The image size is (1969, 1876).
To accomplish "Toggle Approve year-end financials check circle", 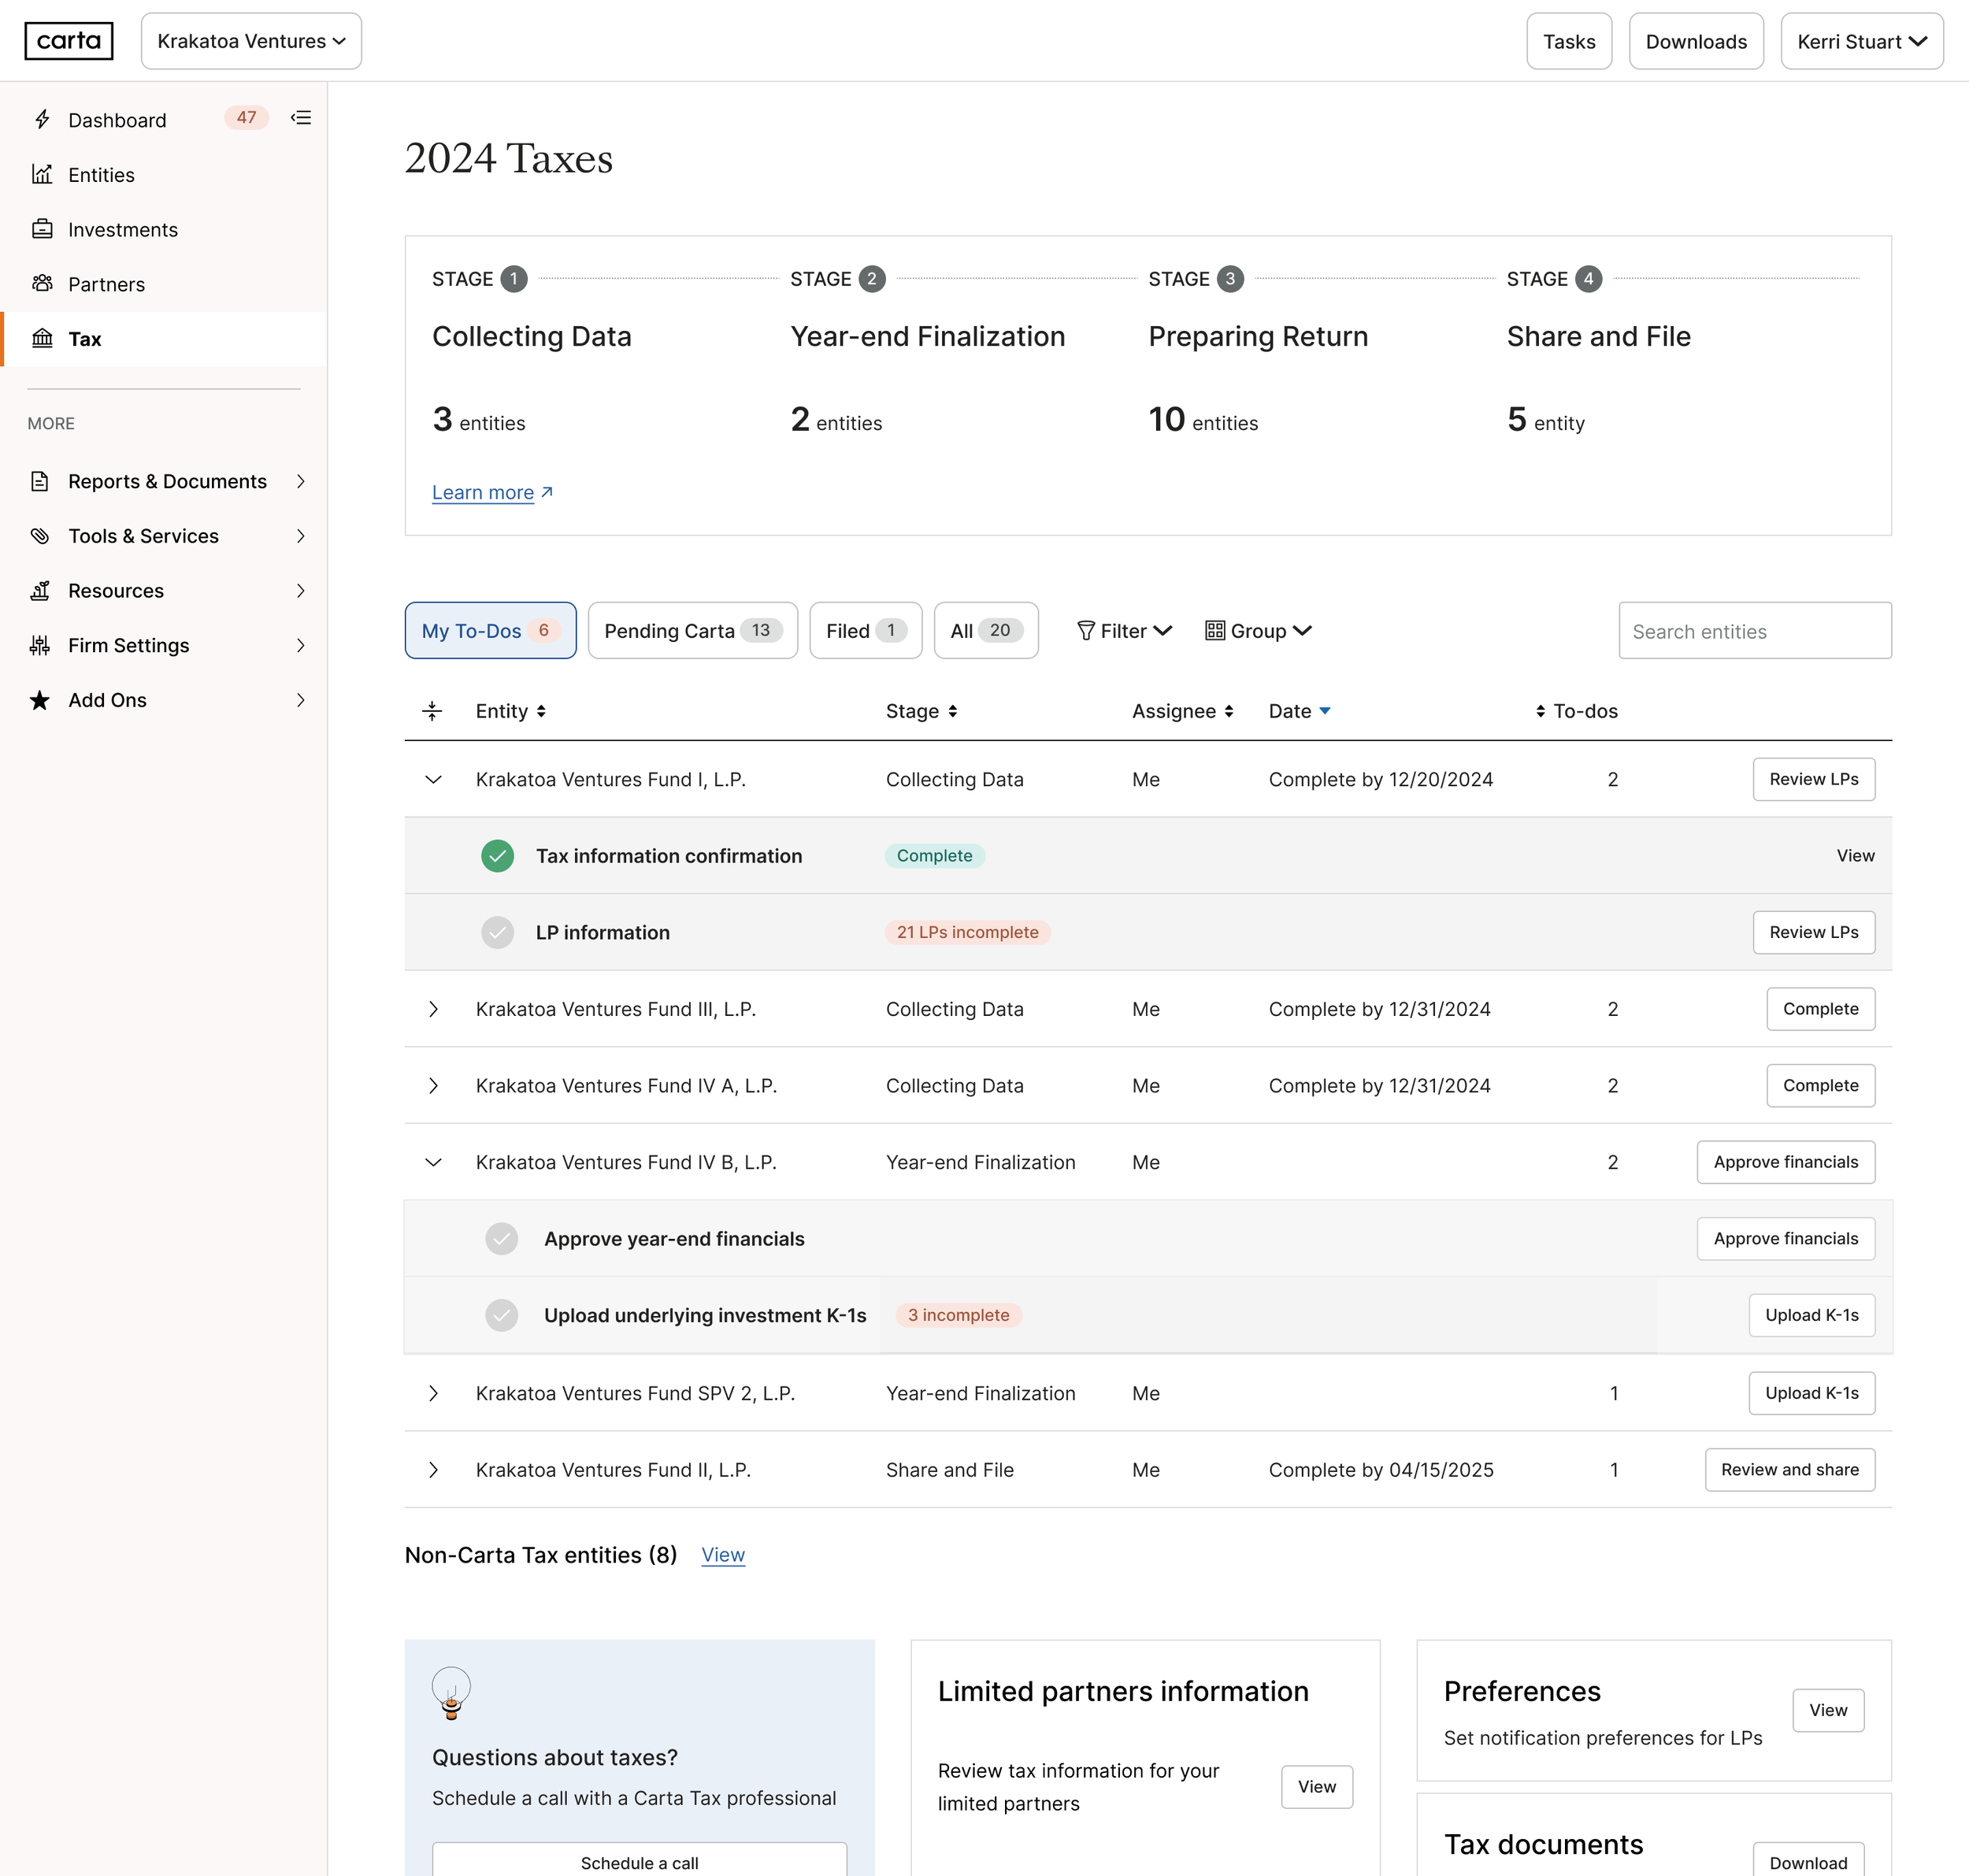I will point(501,1238).
